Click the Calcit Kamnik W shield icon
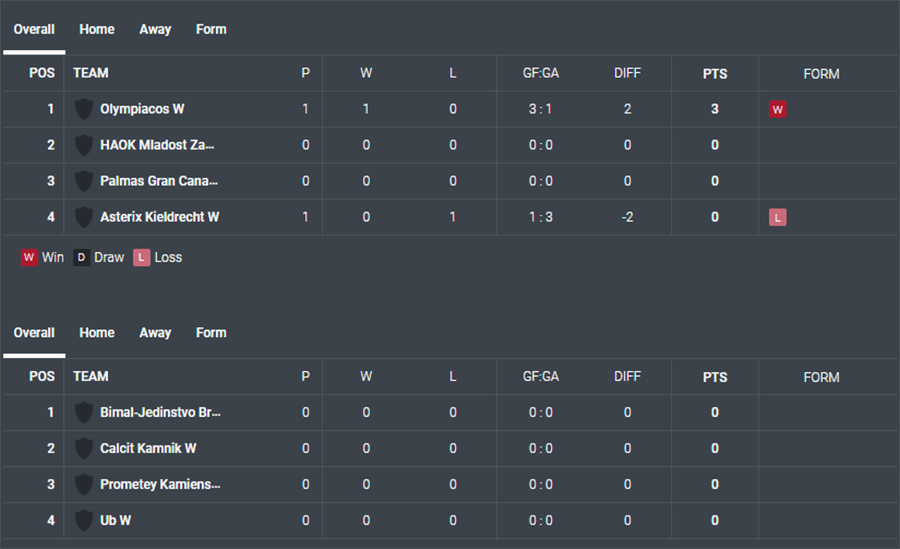The height and width of the screenshot is (549, 900). tap(84, 449)
